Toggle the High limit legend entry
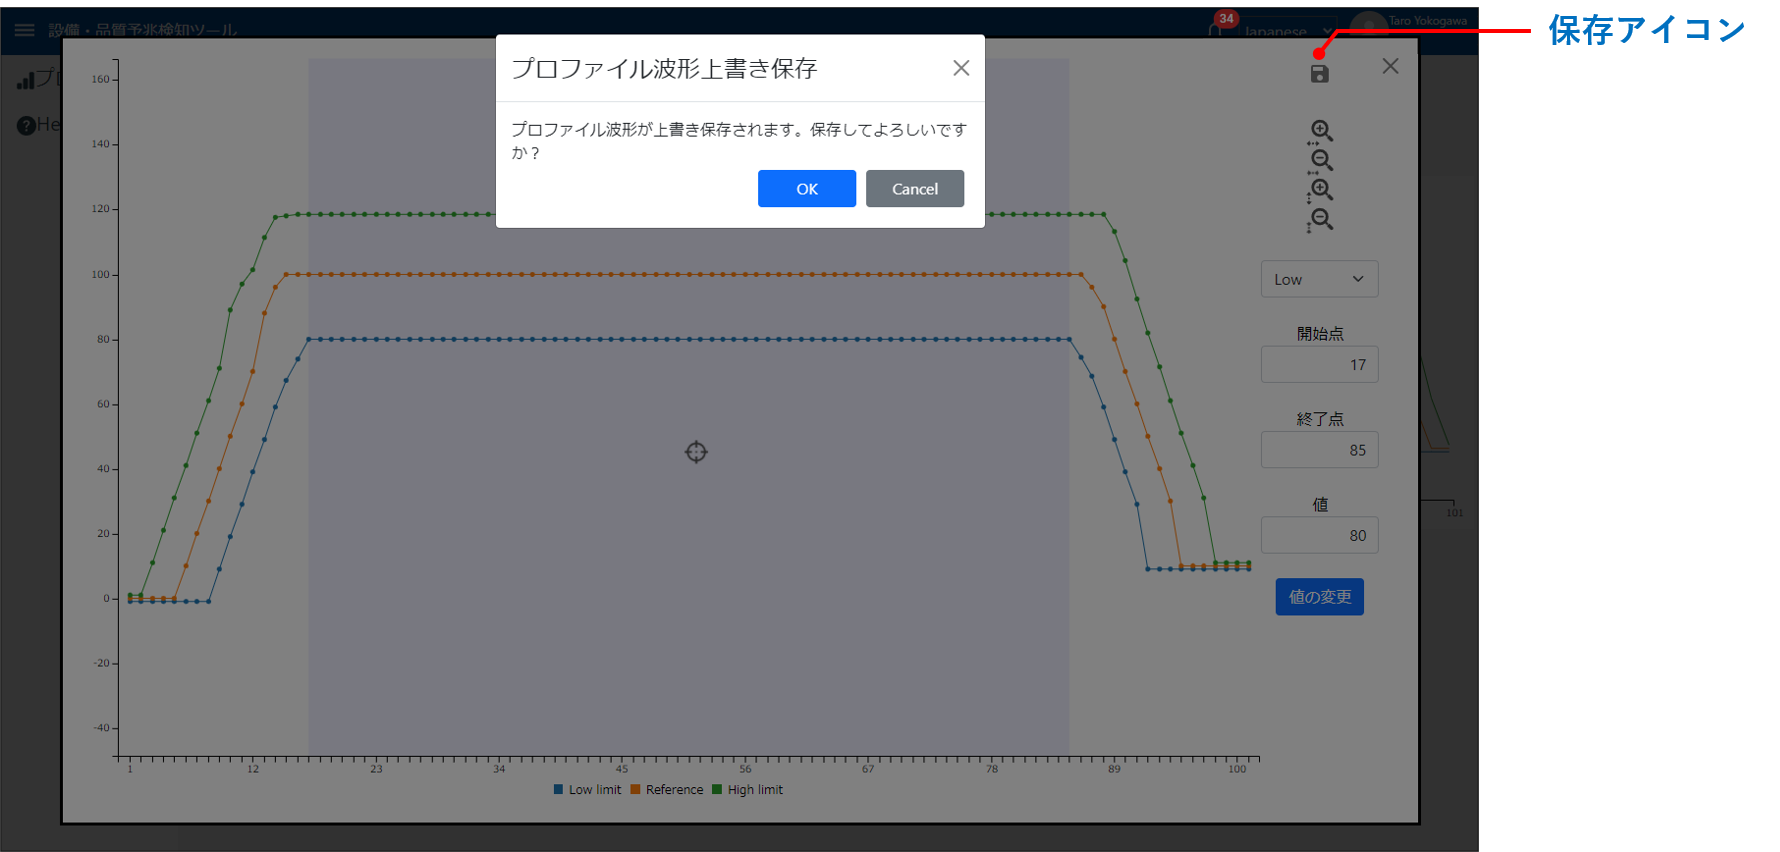Image resolution: width=1780 pixels, height=852 pixels. pos(748,790)
